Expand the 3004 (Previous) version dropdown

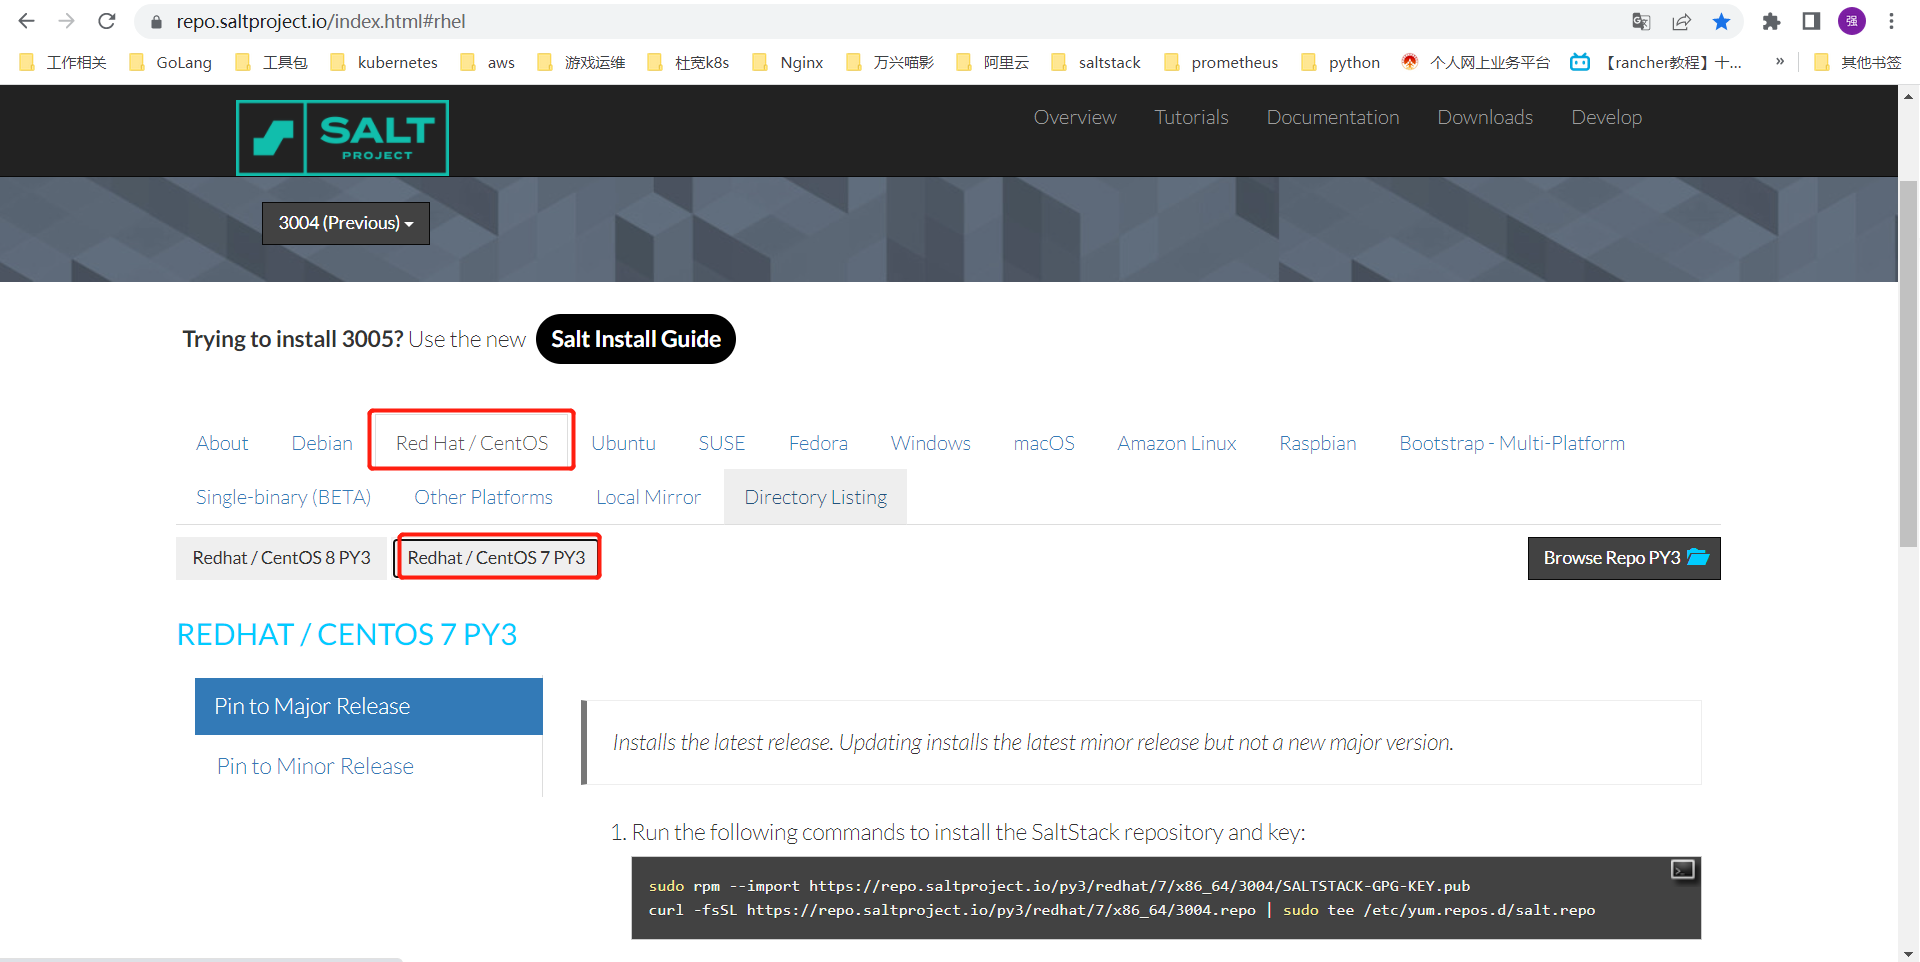coord(346,223)
